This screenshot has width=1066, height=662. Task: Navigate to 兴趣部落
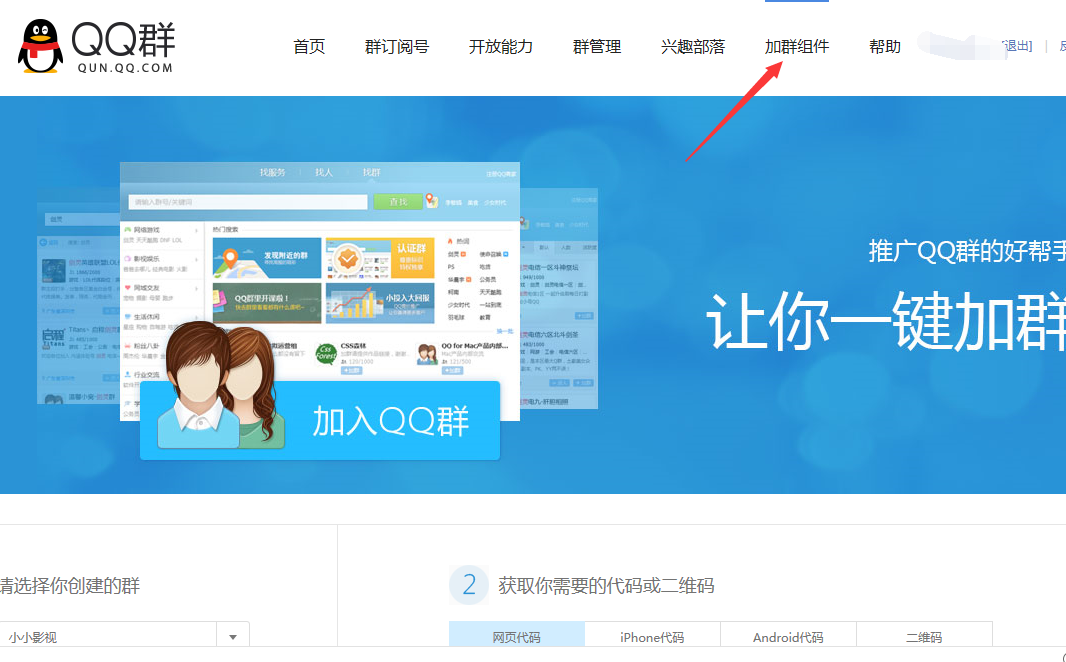pos(693,47)
